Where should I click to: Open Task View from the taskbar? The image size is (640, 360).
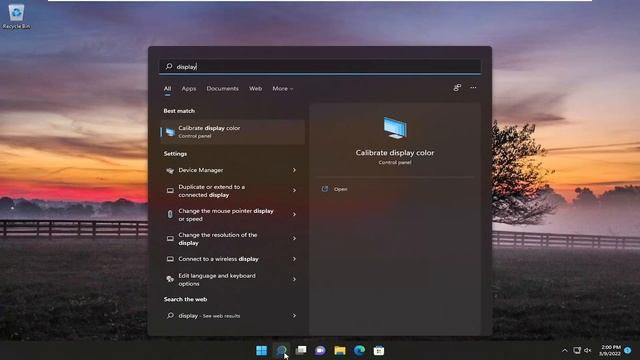(301, 350)
